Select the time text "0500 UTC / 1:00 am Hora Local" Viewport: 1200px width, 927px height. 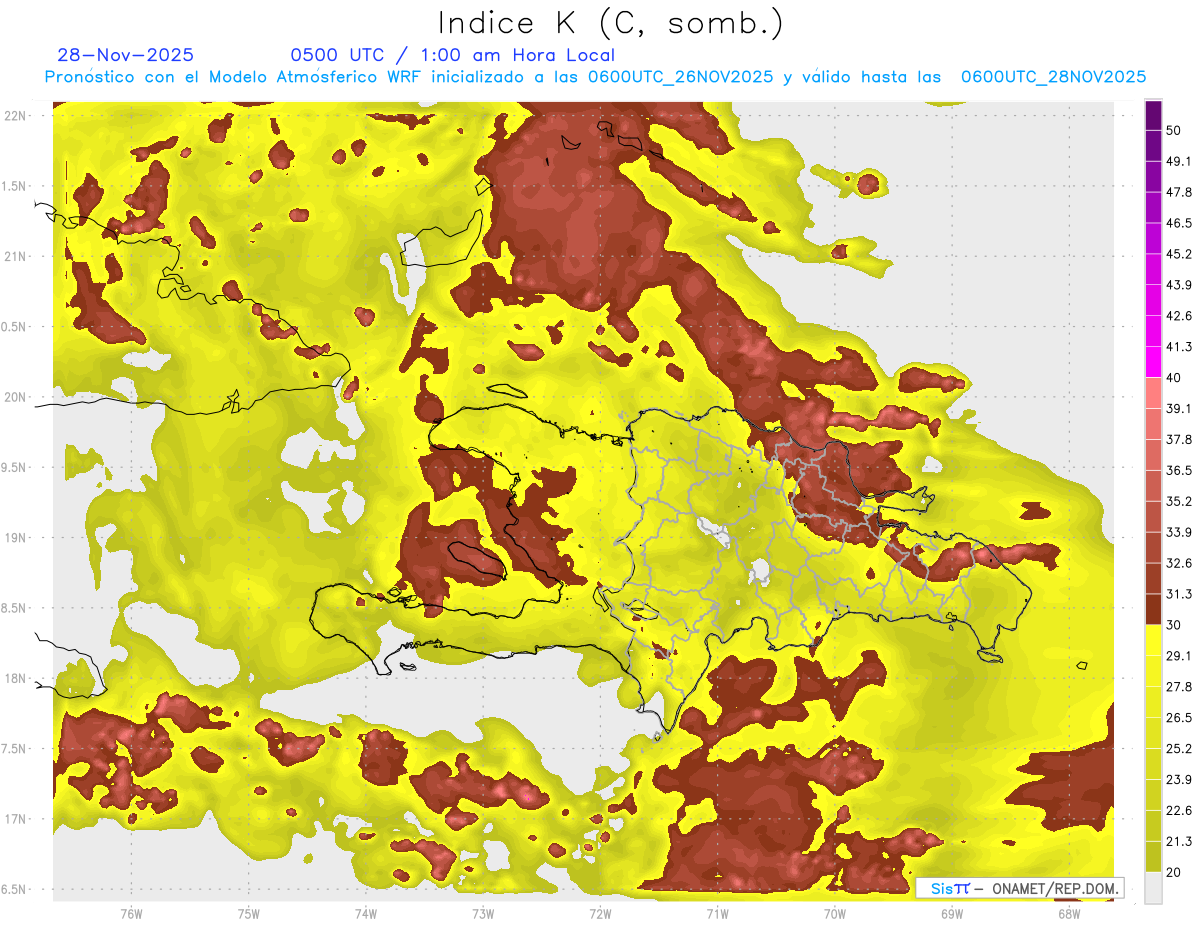(452, 55)
